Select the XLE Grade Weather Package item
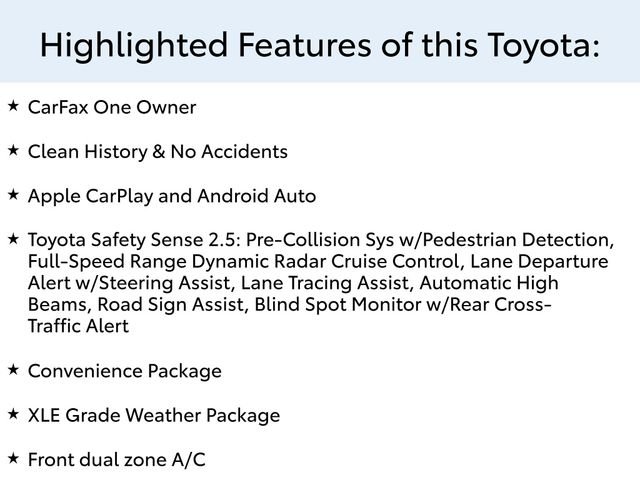Viewport: 640px width, 480px height. point(154,416)
